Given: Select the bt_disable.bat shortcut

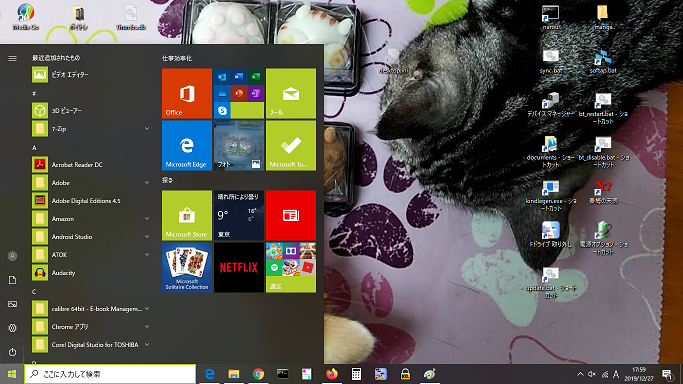Looking at the screenshot, I should click(603, 152).
